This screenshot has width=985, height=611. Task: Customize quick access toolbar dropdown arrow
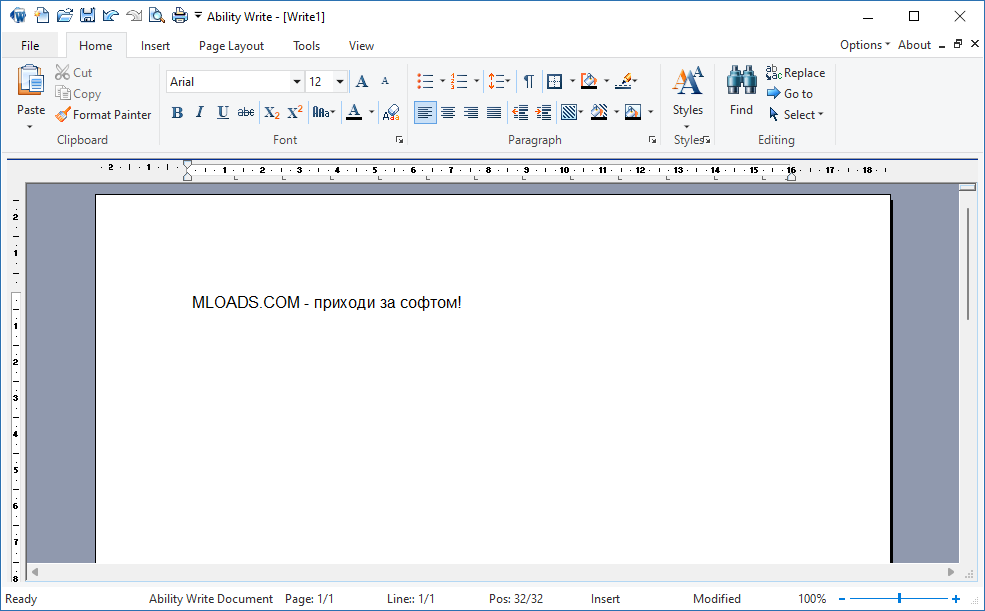[x=198, y=15]
